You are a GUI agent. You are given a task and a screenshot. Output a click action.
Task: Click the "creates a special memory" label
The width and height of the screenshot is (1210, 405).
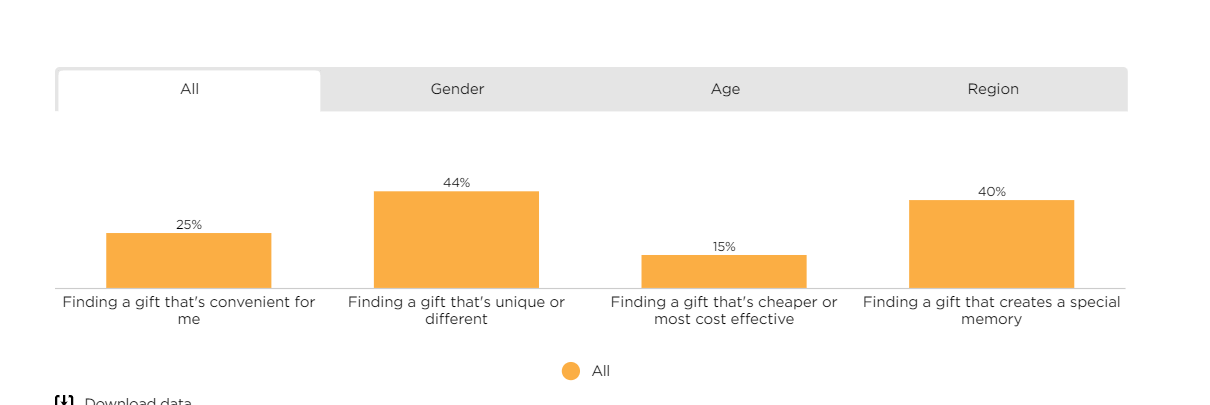992,310
